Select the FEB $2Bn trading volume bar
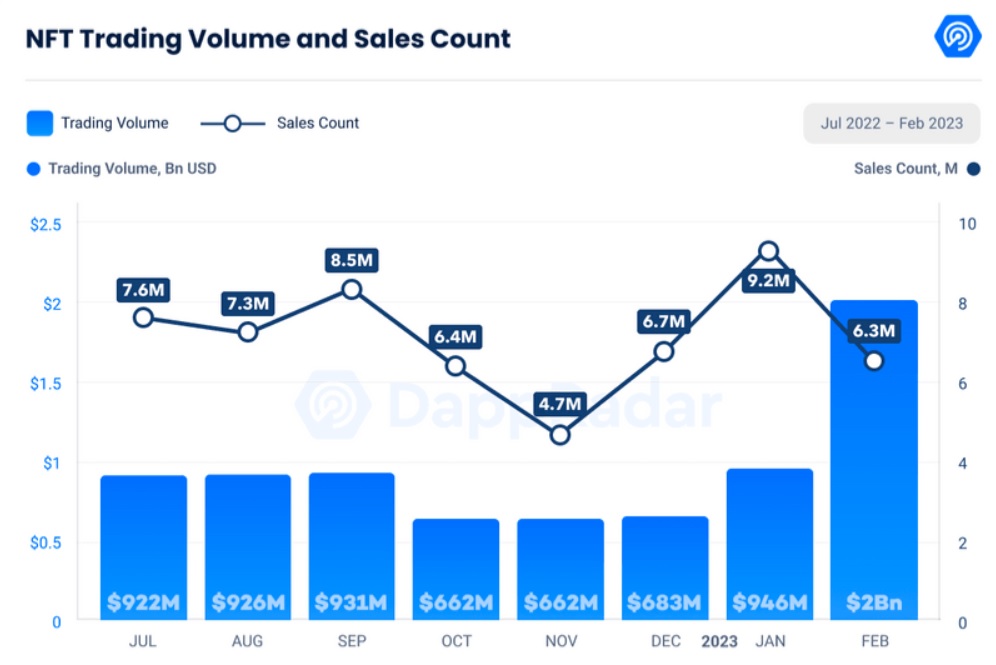This screenshot has width=996, height=665. coord(874,460)
